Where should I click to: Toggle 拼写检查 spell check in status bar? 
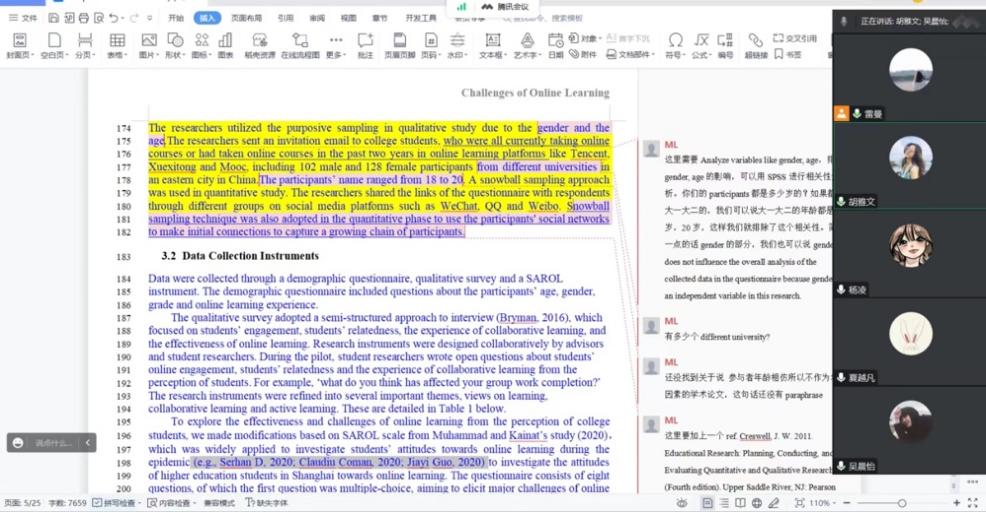pyautogui.click(x=119, y=503)
